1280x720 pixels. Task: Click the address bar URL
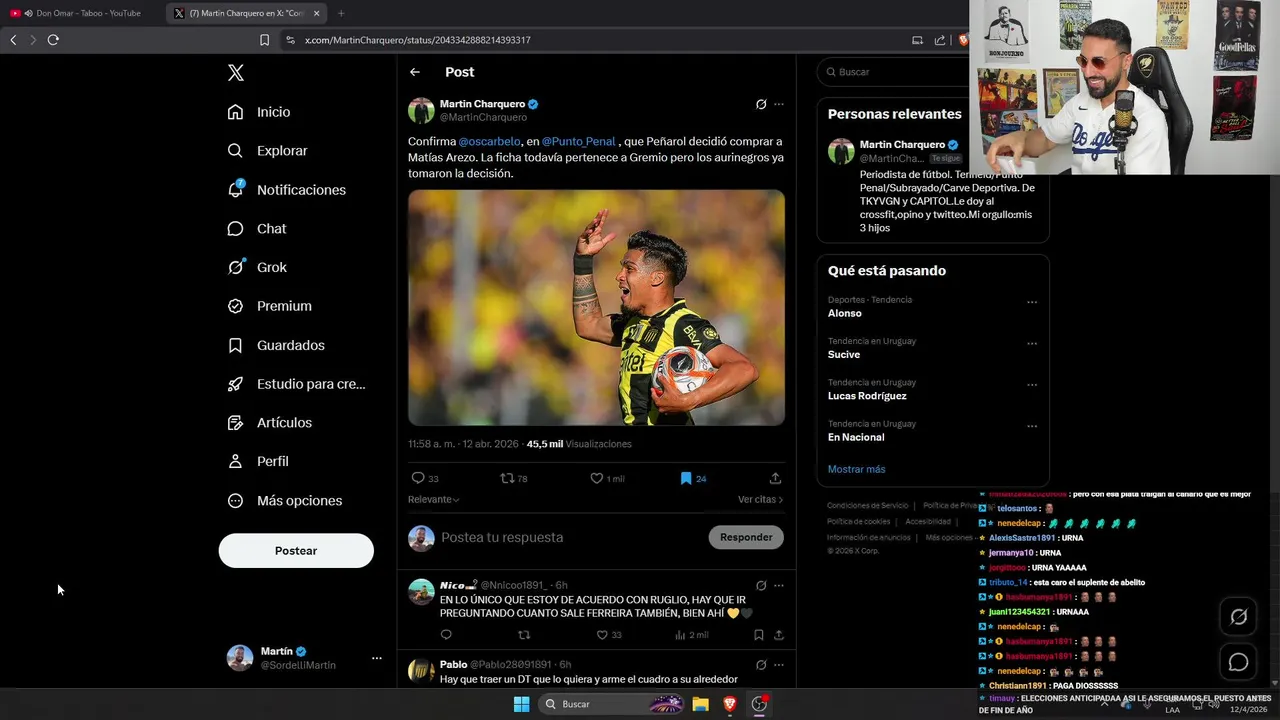[x=417, y=40]
